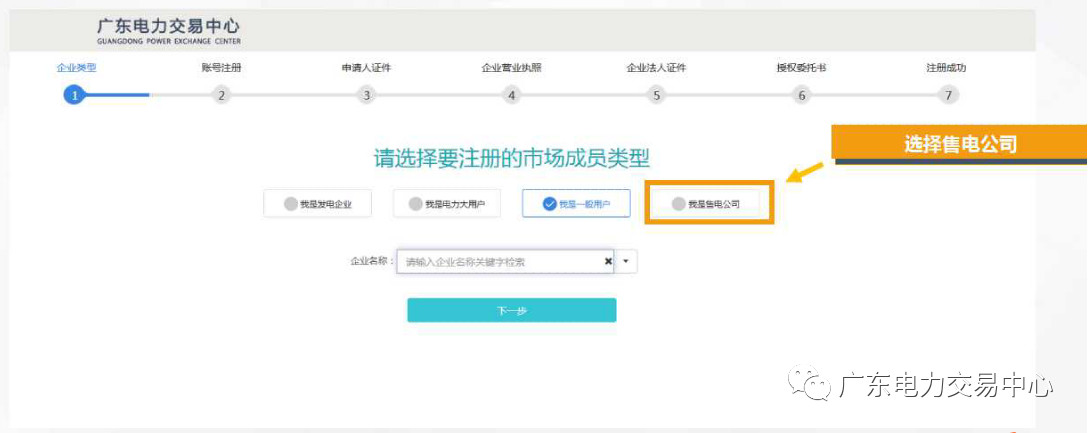This screenshot has width=1089, height=433.
Task: Click the 授权委托书 step label
Action: (801, 68)
